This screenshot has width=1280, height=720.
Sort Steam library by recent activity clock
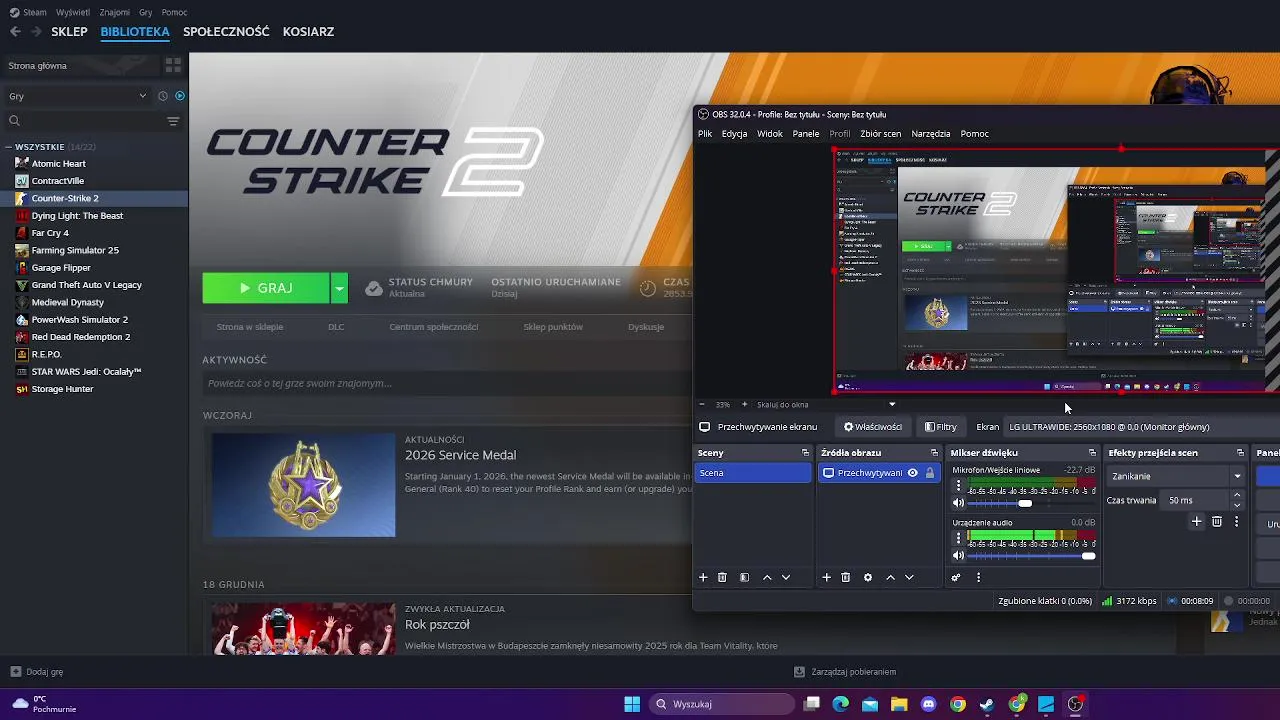coord(163,96)
